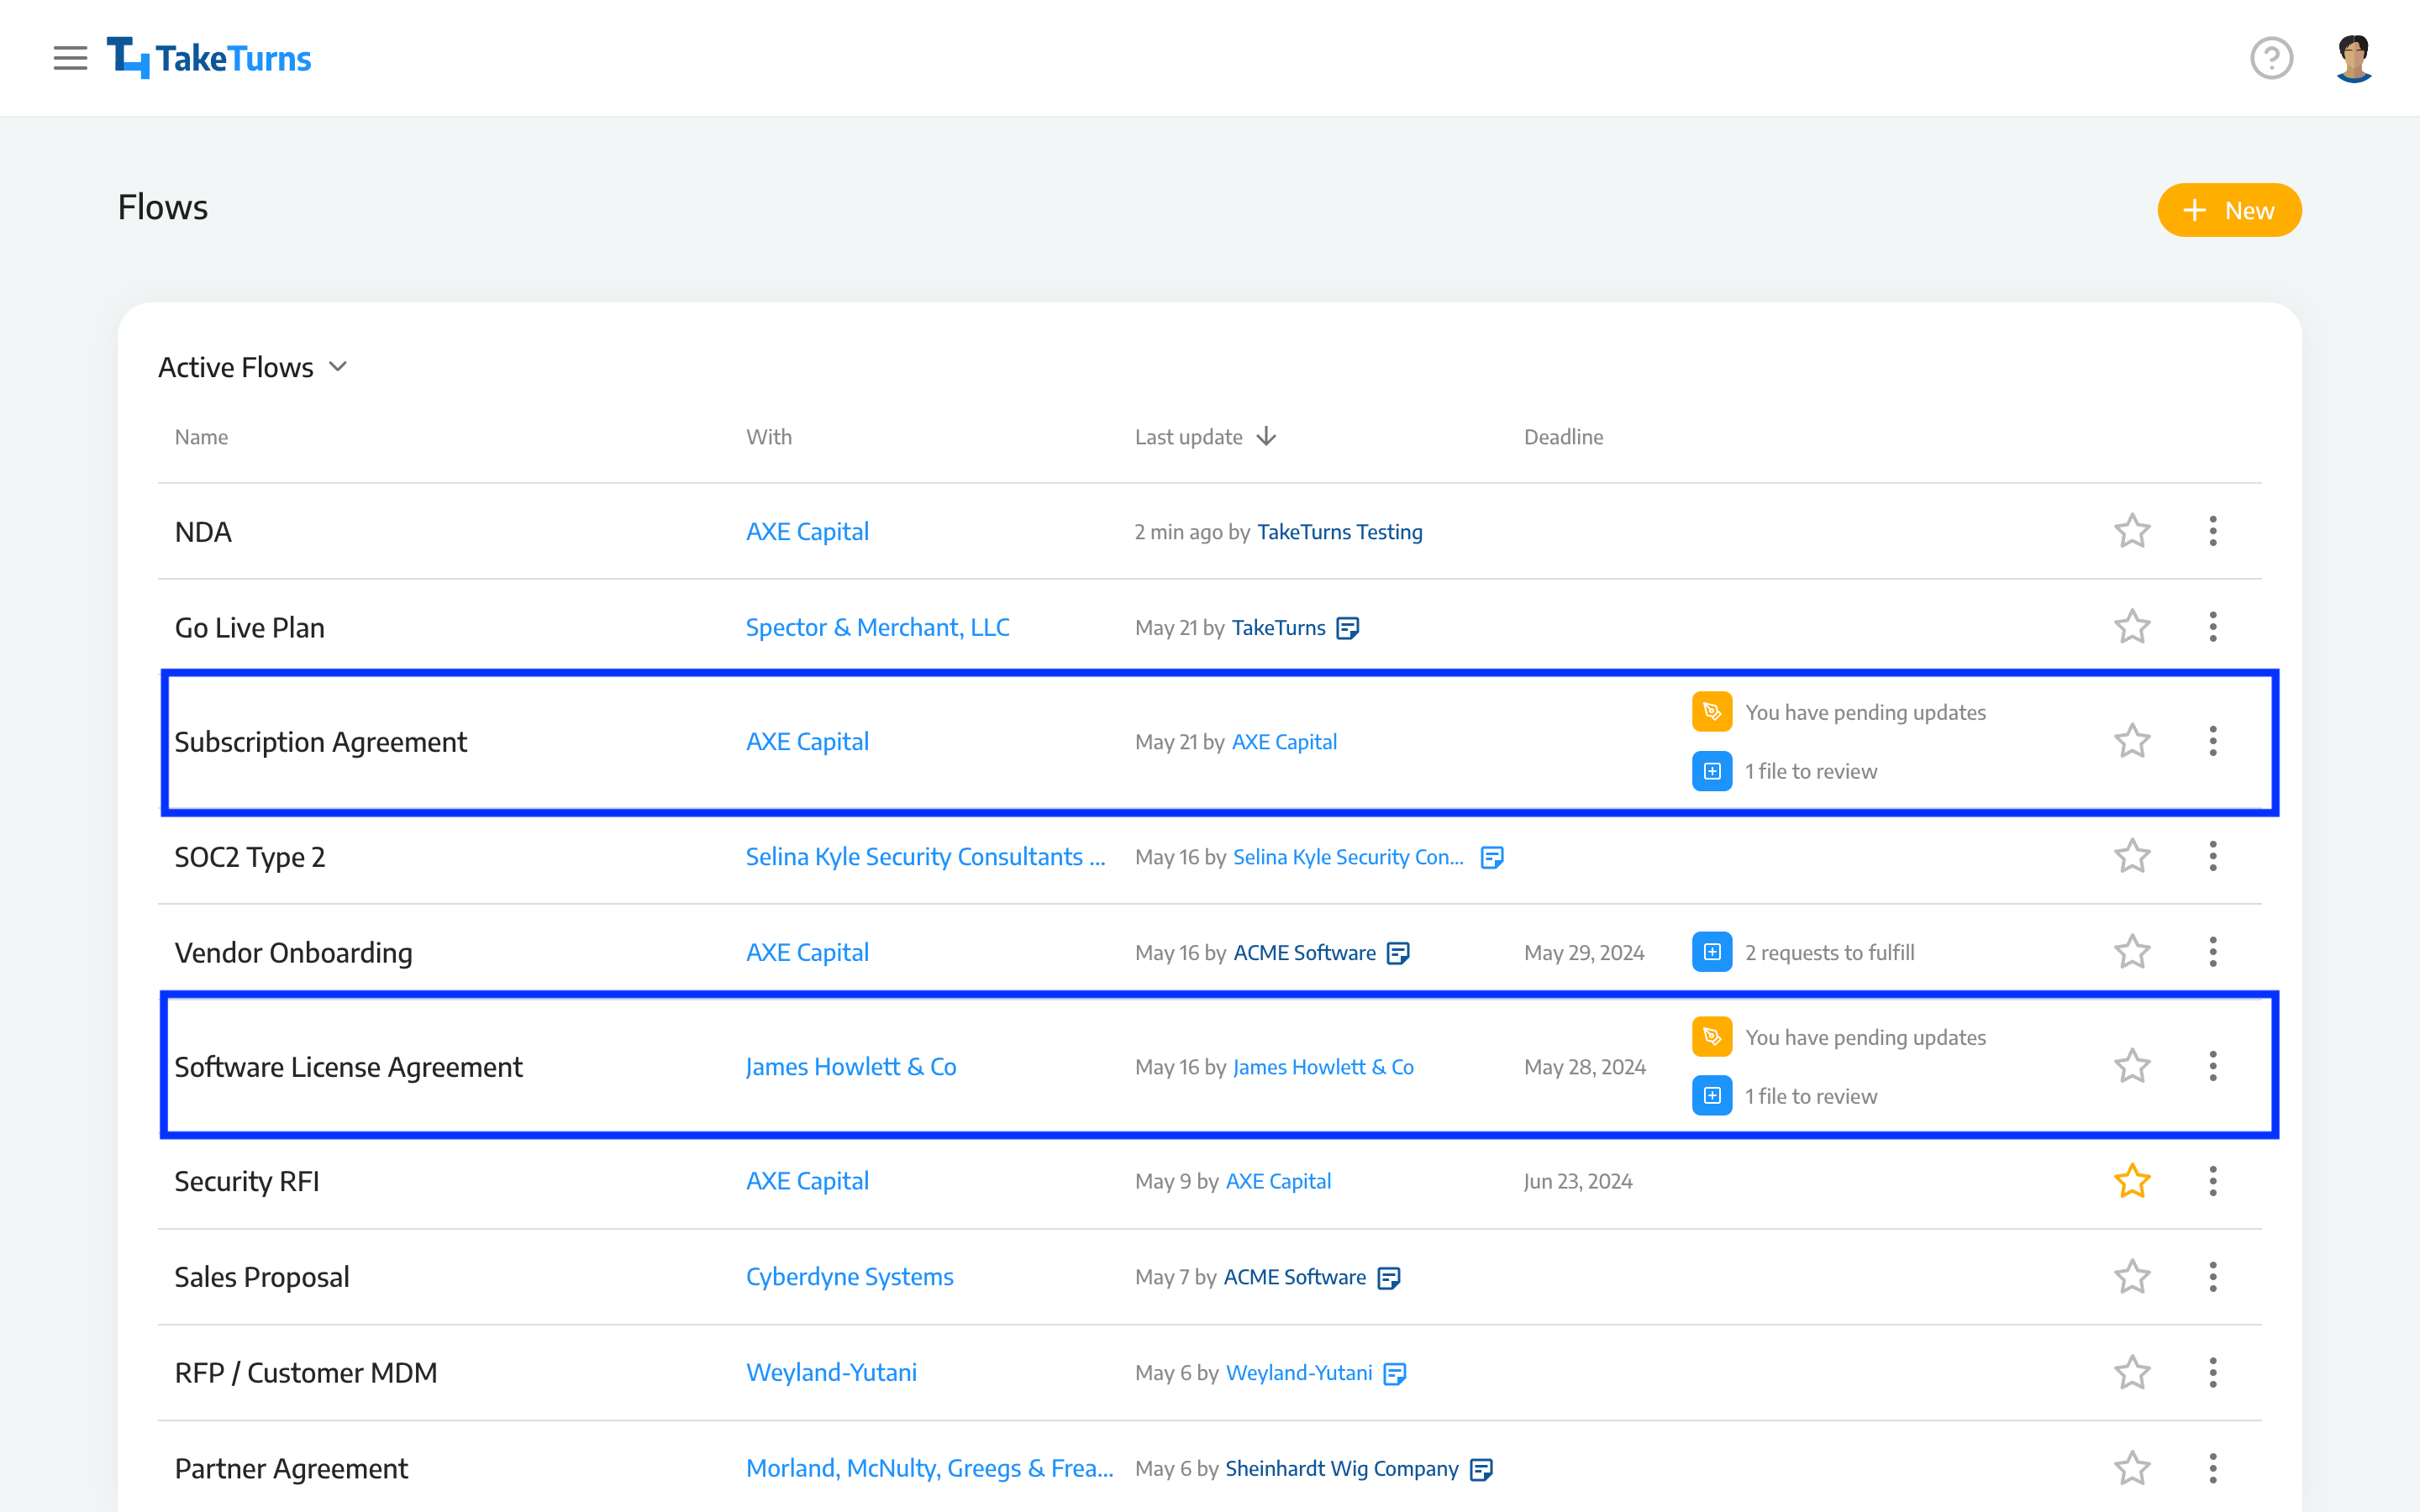Open more options for Subscription Agreement
Screen dimensions: 2420x1512
(x=2213, y=741)
